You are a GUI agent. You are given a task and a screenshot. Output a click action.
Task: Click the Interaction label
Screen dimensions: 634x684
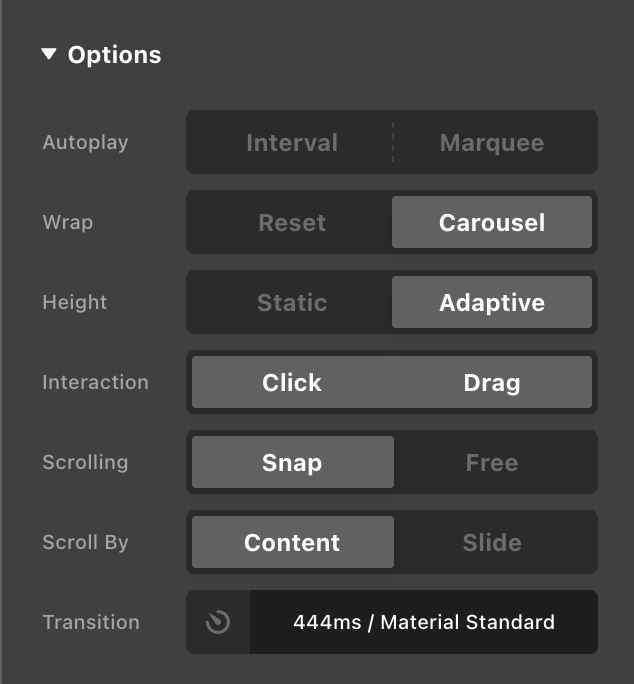coord(95,382)
